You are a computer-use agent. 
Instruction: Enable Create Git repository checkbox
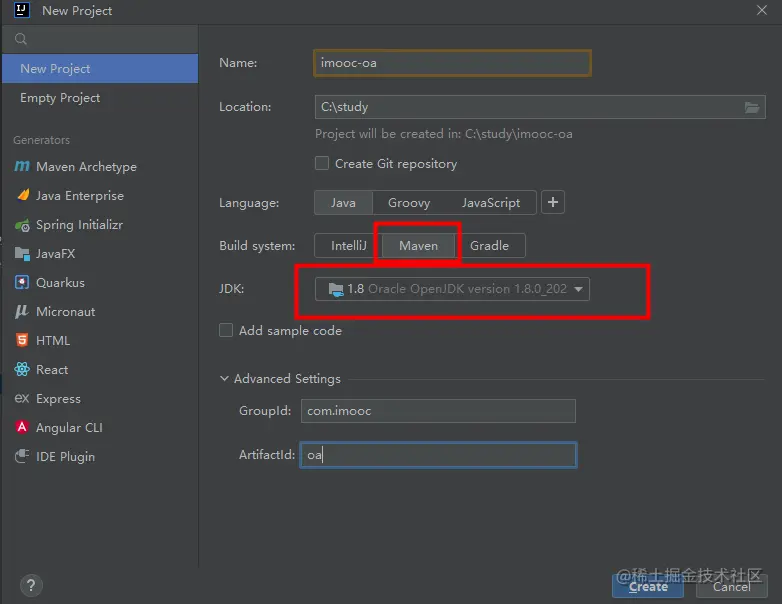(x=322, y=163)
